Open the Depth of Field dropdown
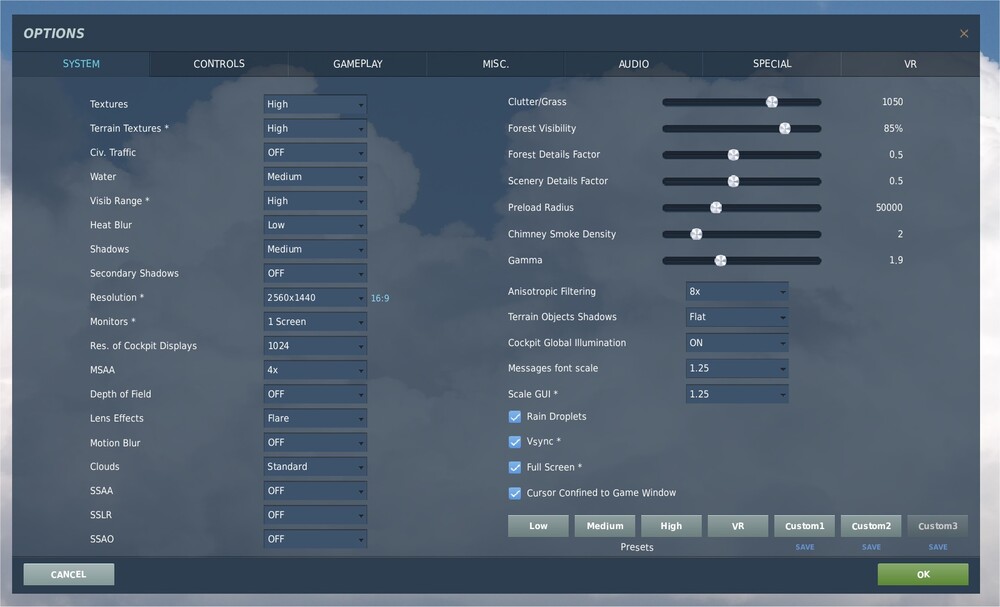This screenshot has width=1000, height=607. (315, 394)
